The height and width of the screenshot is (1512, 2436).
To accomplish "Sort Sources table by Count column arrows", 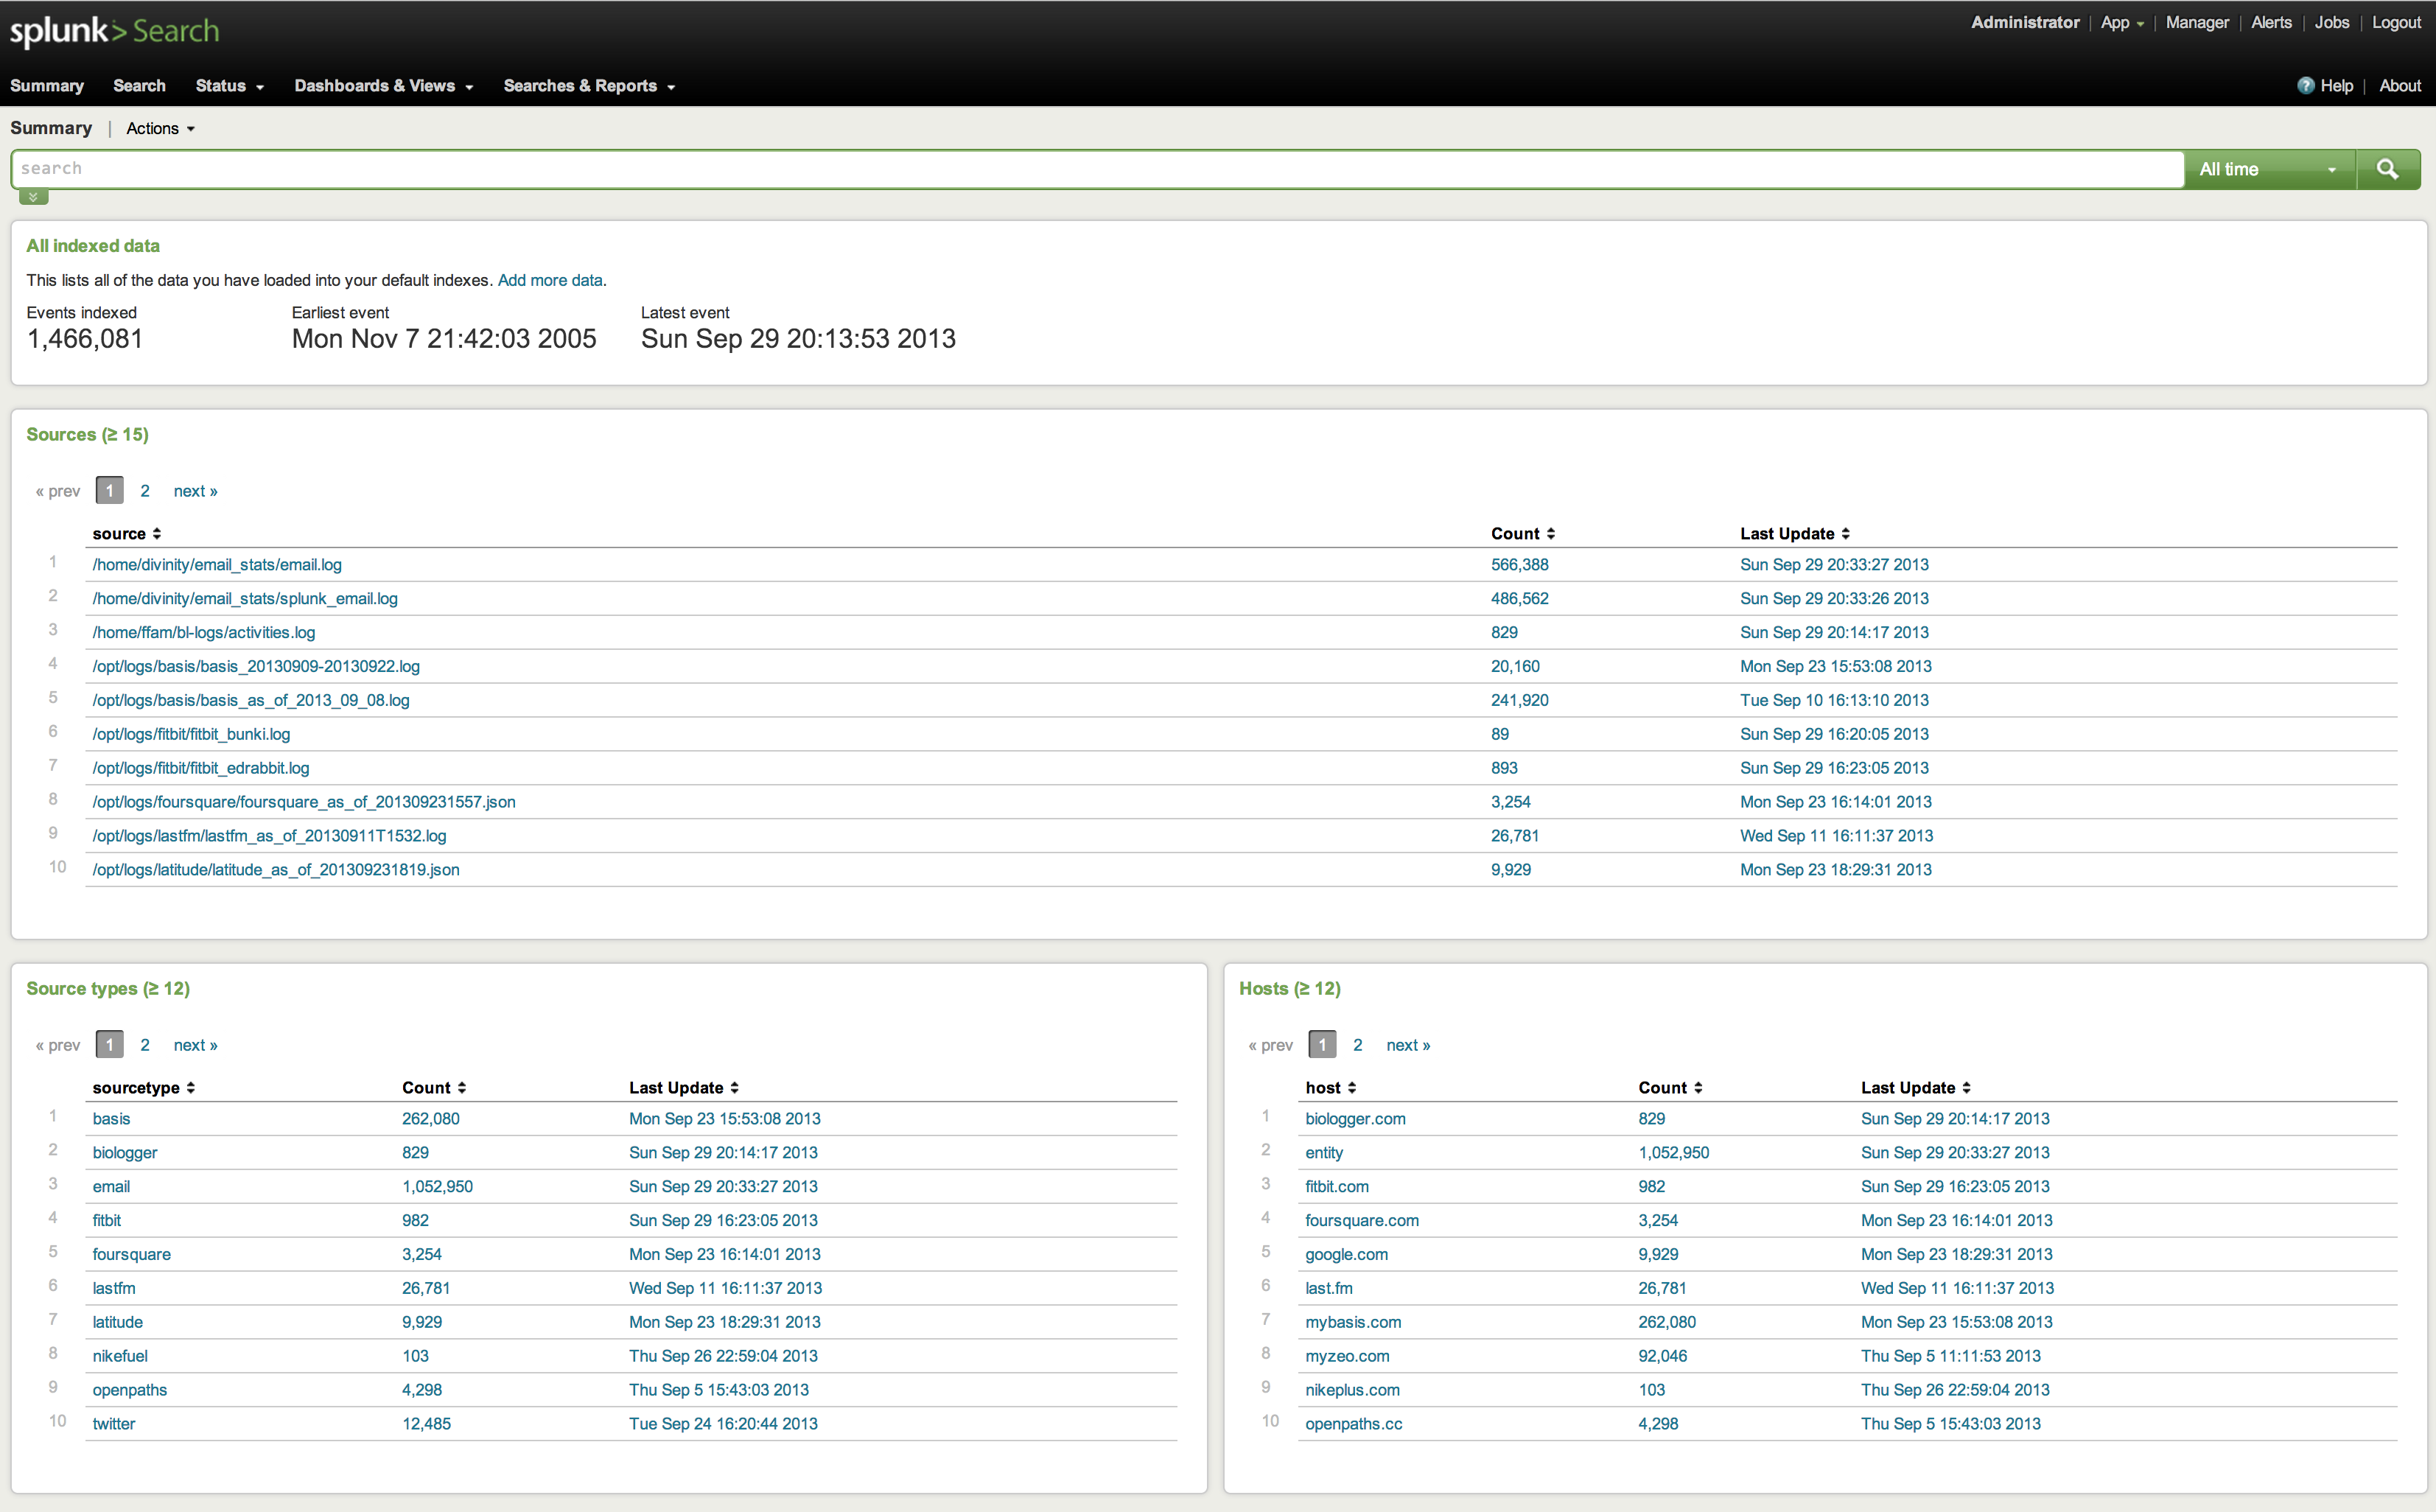I will [1551, 534].
